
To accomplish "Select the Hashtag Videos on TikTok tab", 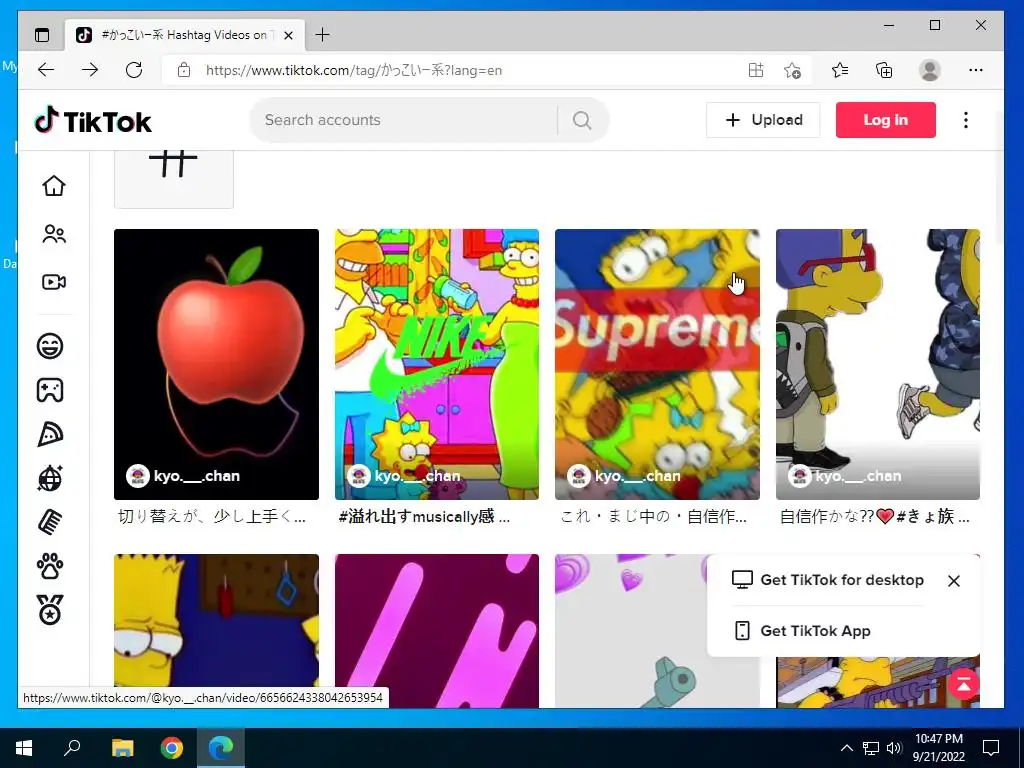I will point(184,35).
